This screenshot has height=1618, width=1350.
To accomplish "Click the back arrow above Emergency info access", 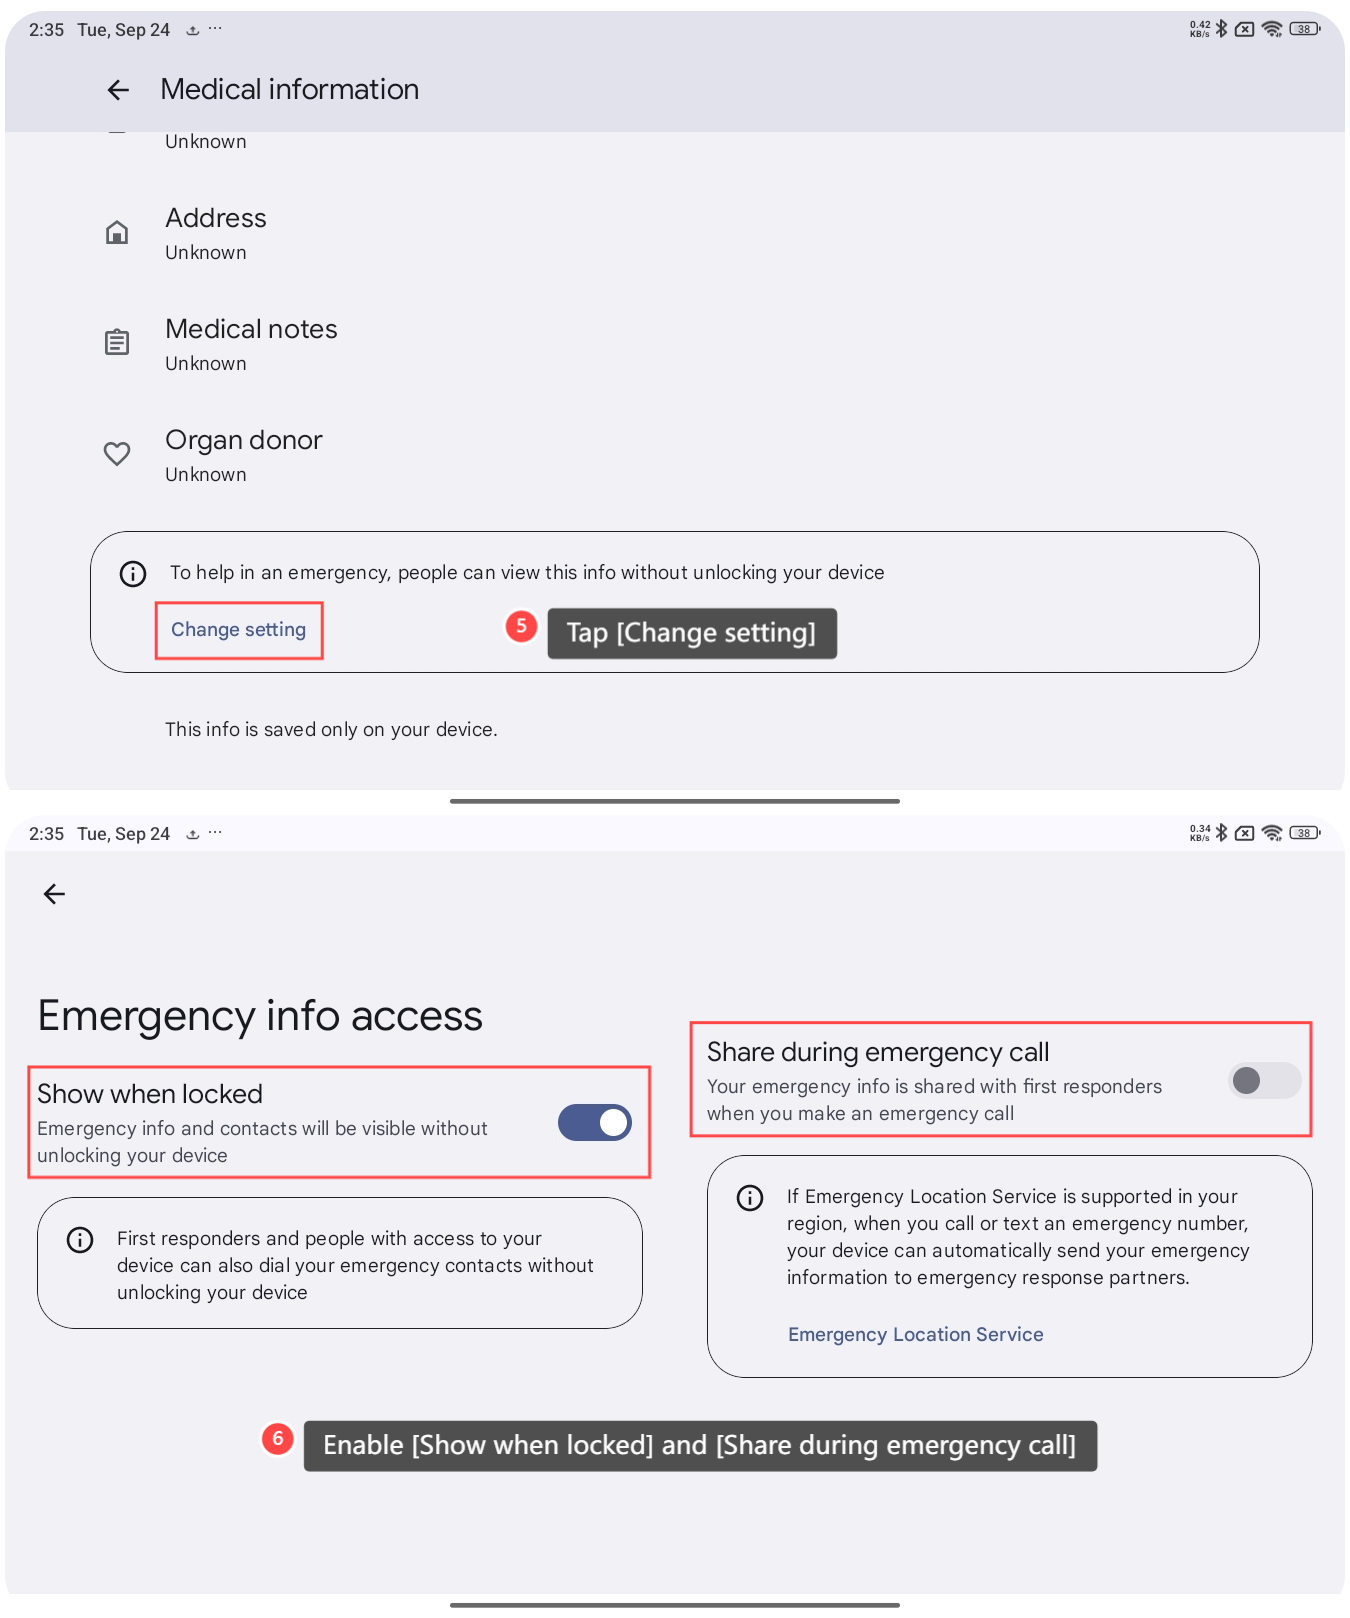I will coord(54,894).
